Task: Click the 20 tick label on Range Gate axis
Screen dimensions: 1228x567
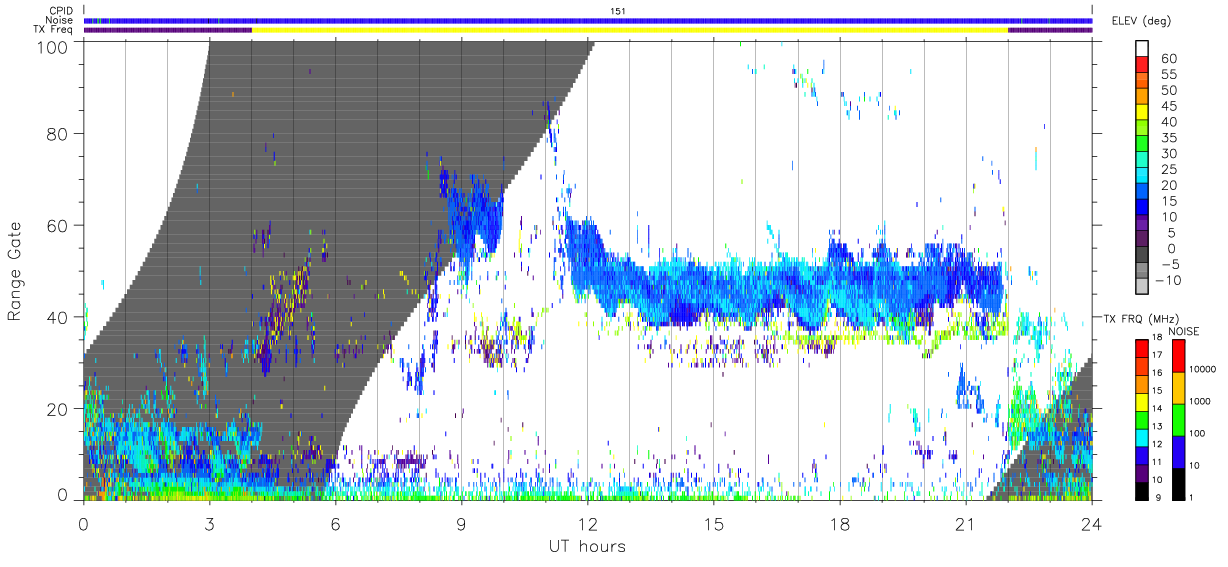Action: coord(57,408)
